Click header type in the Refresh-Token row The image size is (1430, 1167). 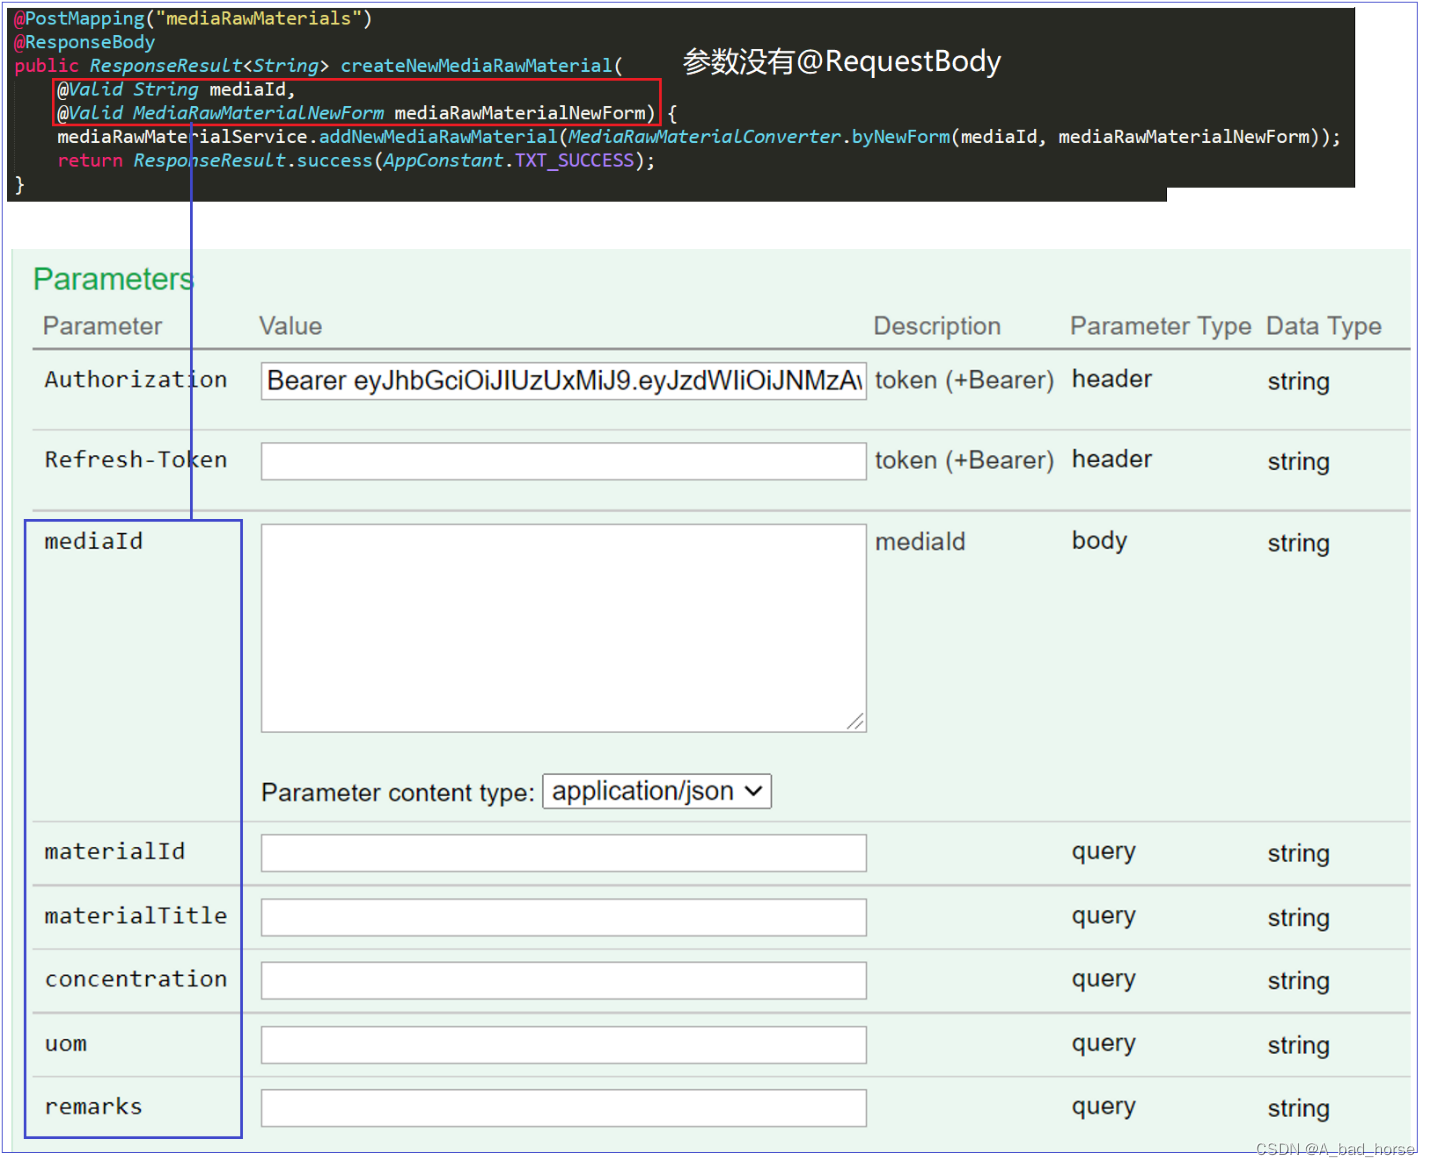click(1112, 459)
